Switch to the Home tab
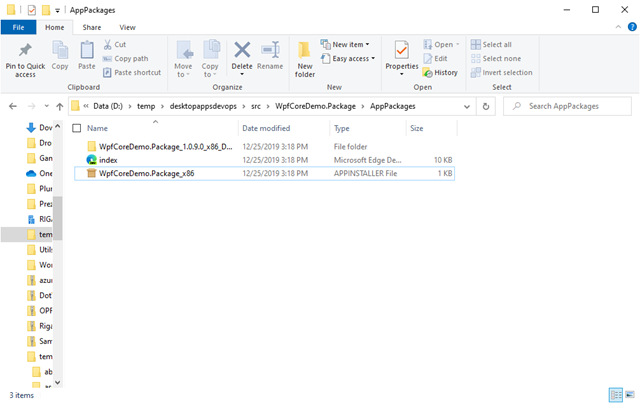The height and width of the screenshot is (403, 640). (55, 27)
